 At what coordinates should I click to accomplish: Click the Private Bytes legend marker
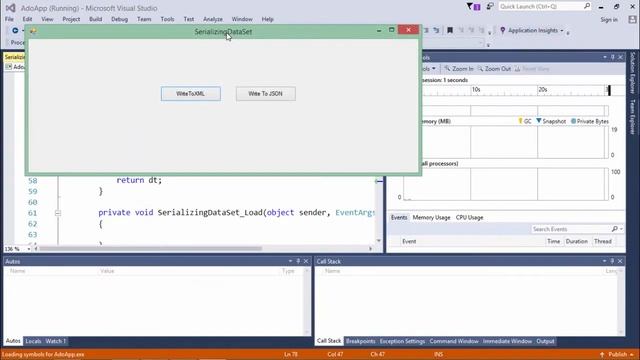point(573,121)
